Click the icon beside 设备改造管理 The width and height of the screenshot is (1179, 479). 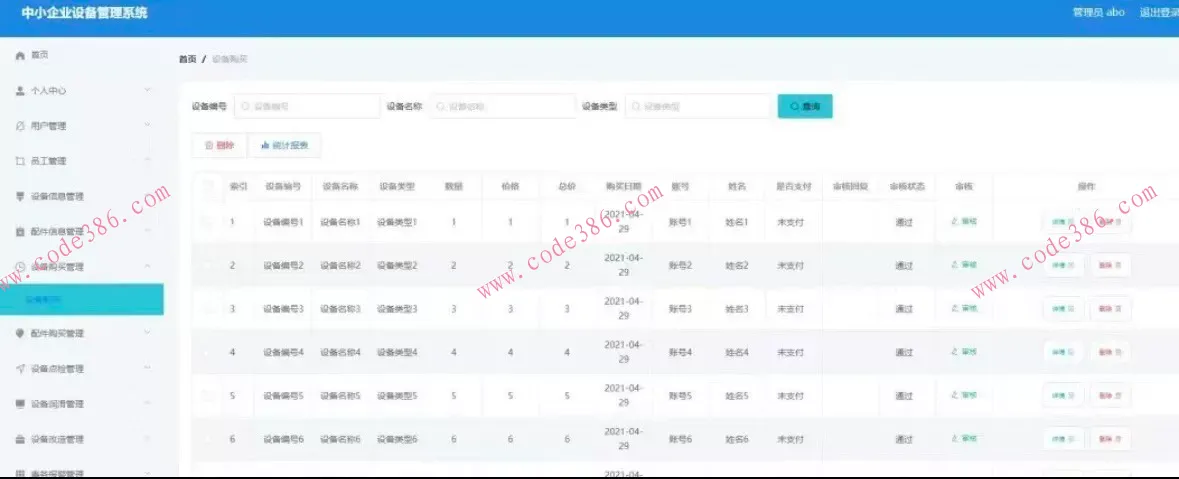point(20,439)
